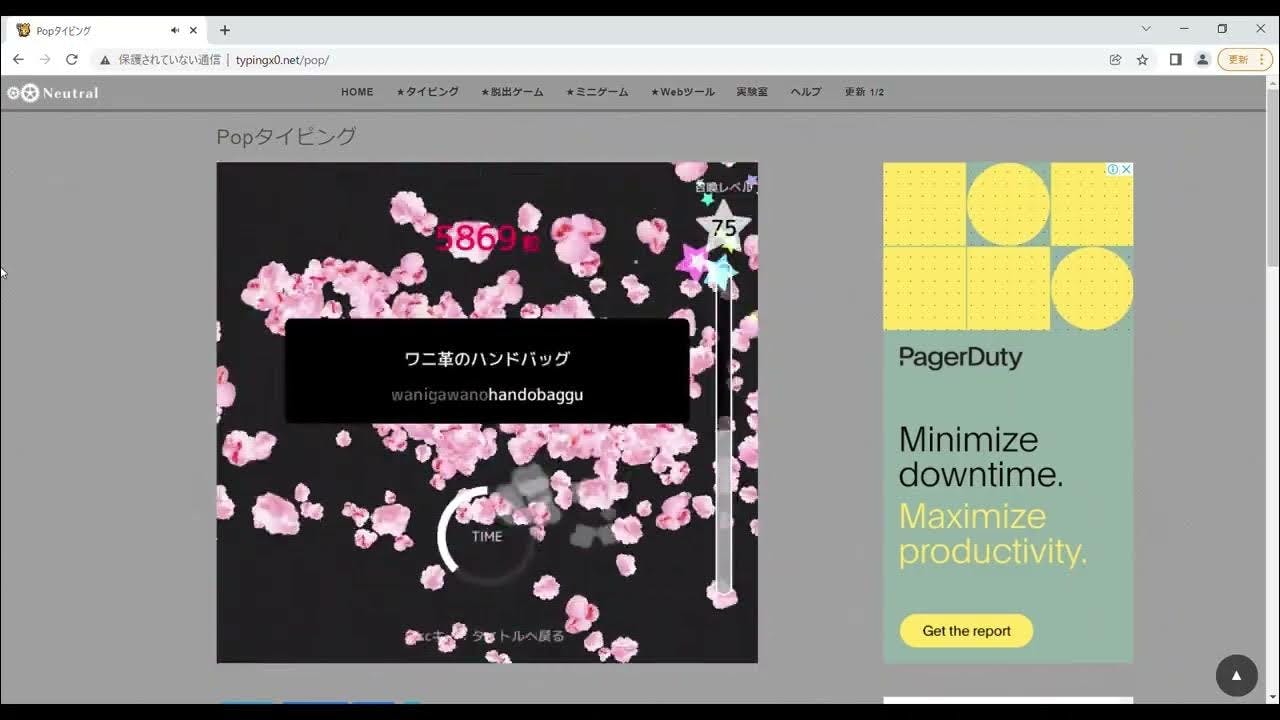Open the HOME menu item
The width and height of the screenshot is (1280, 720).
click(x=357, y=92)
